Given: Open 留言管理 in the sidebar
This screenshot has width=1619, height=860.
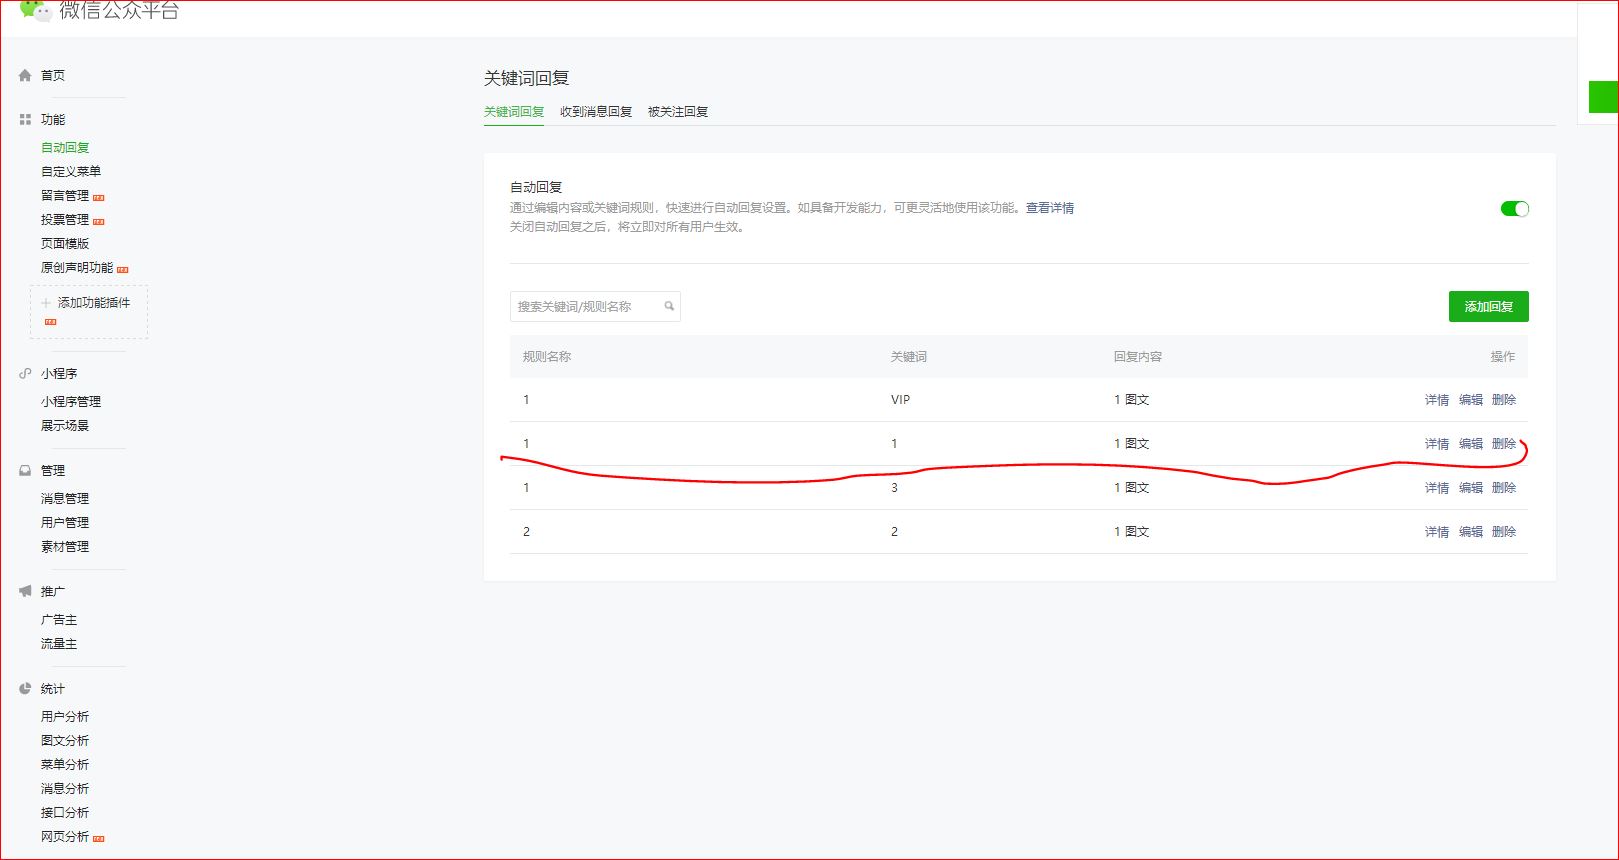Looking at the screenshot, I should (x=65, y=196).
